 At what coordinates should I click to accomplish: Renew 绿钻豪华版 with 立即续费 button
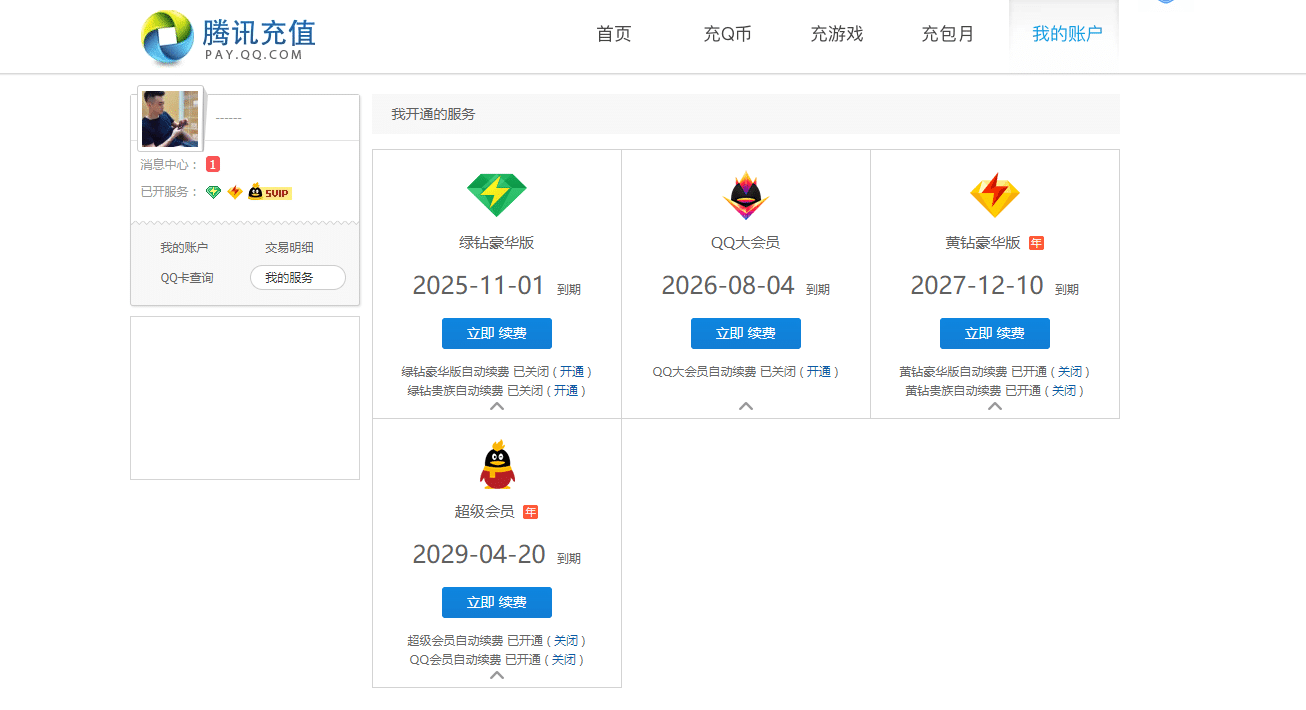click(x=497, y=333)
